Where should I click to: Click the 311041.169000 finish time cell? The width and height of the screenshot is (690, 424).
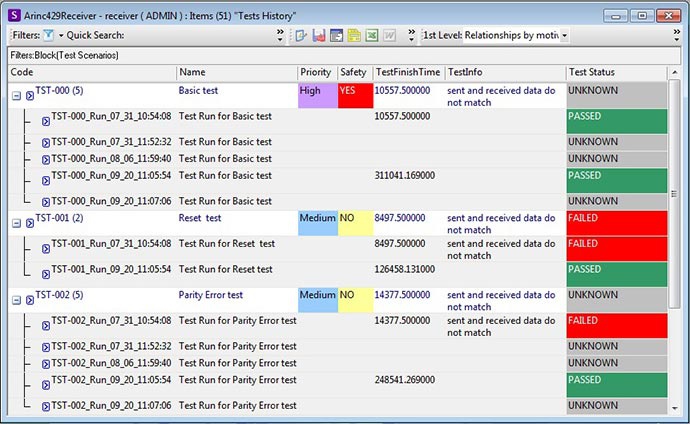(405, 175)
